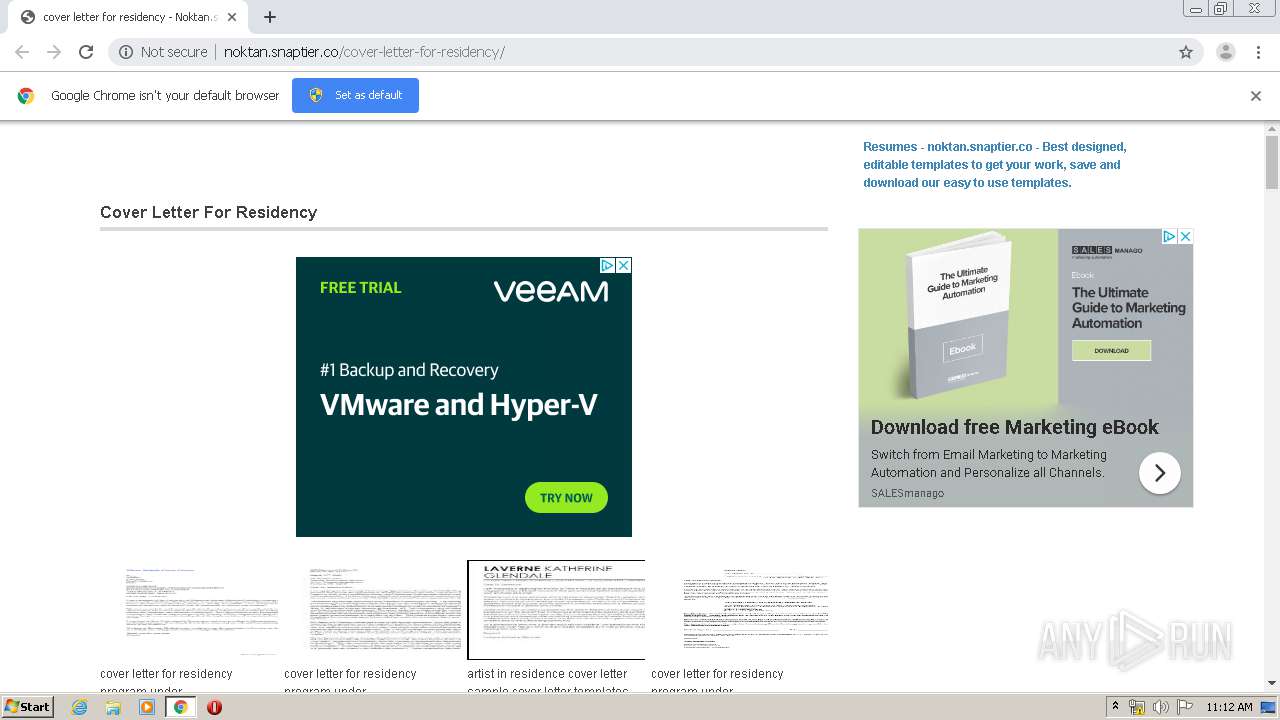Image resolution: width=1280 pixels, height=720 pixels.
Task: Open a new tab with the plus icon
Action: coord(270,17)
